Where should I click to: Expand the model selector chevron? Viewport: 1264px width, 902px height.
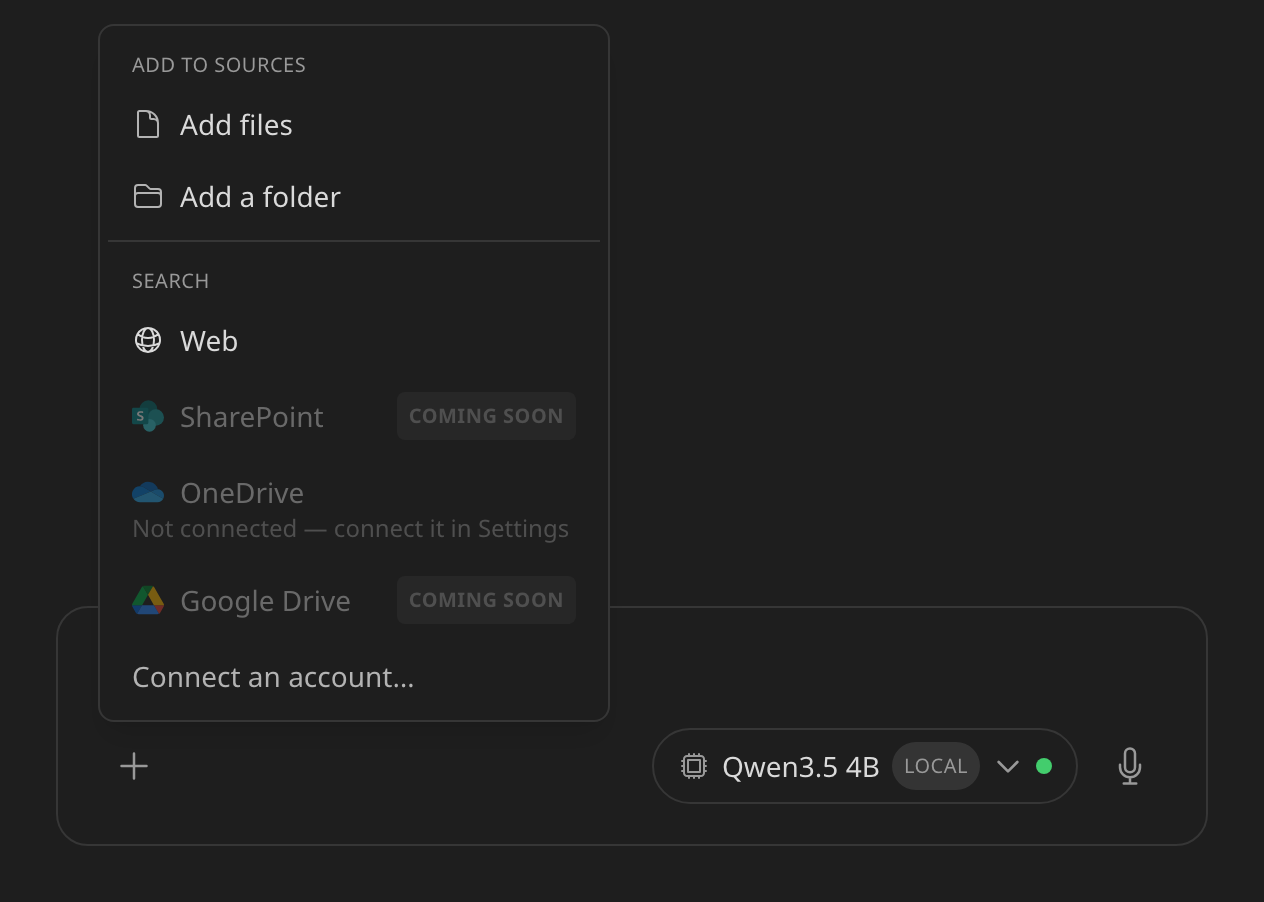[x=1008, y=766]
